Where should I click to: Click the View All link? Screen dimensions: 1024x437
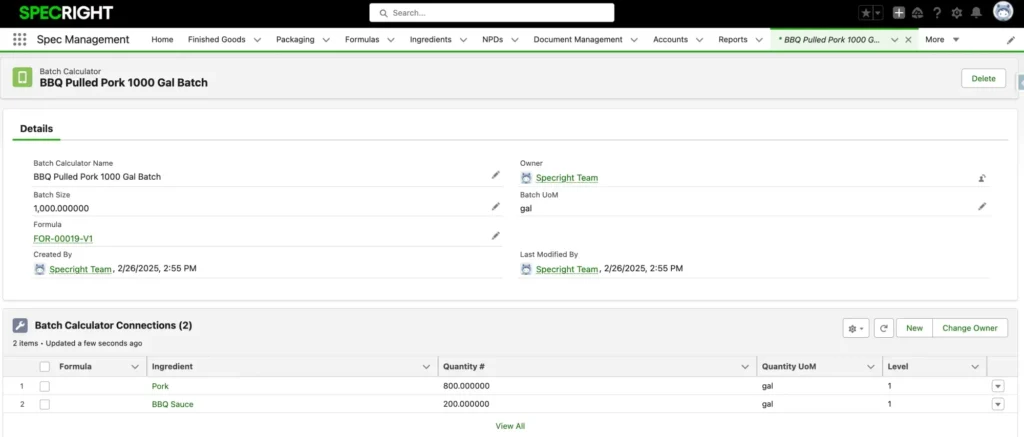[510, 426]
